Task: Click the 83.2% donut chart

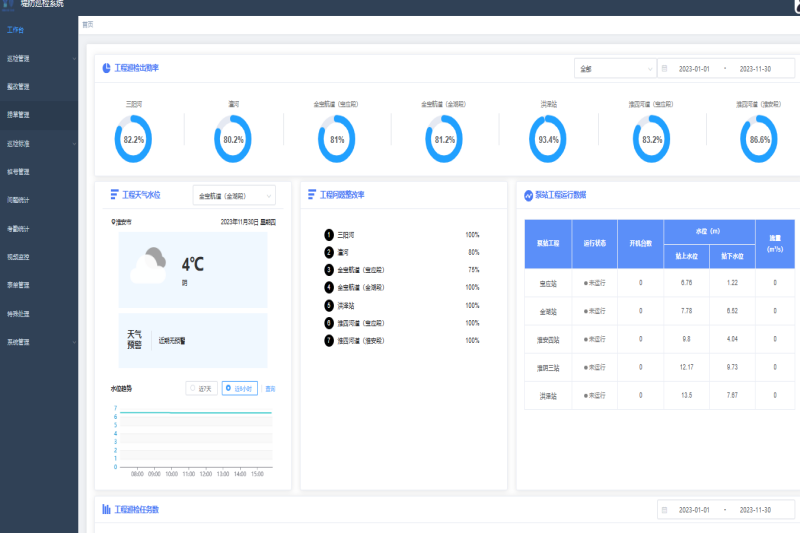Action: (x=652, y=139)
